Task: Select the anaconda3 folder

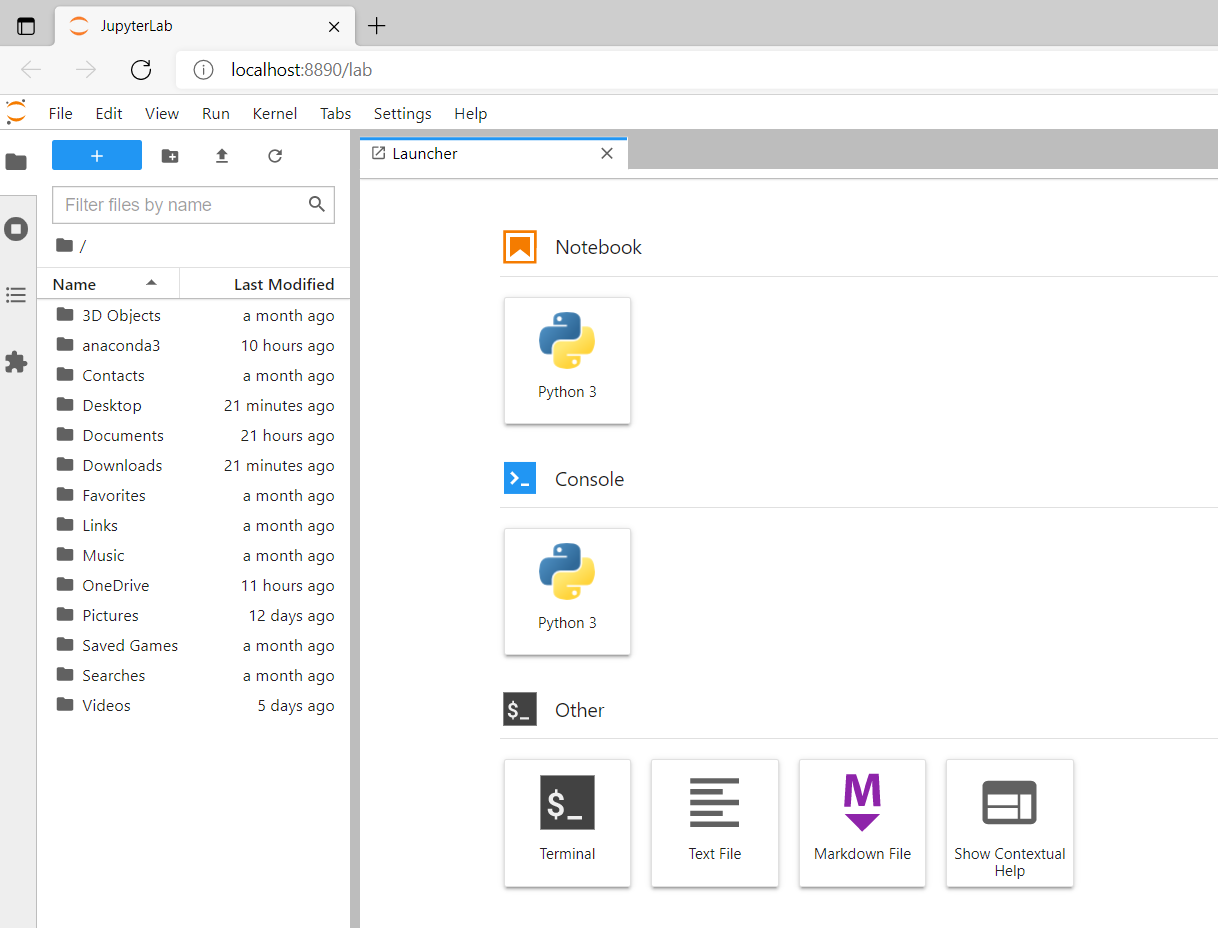Action: [x=193, y=345]
